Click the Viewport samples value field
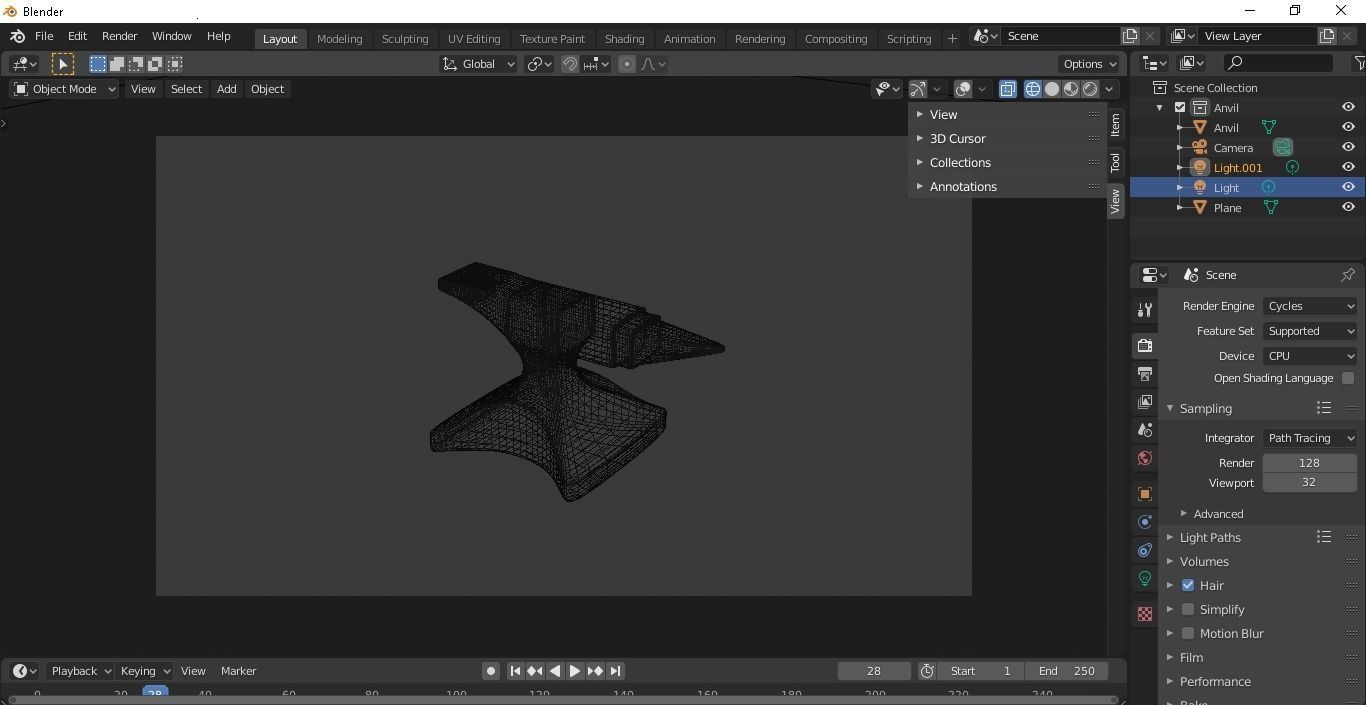 pyautogui.click(x=1309, y=482)
